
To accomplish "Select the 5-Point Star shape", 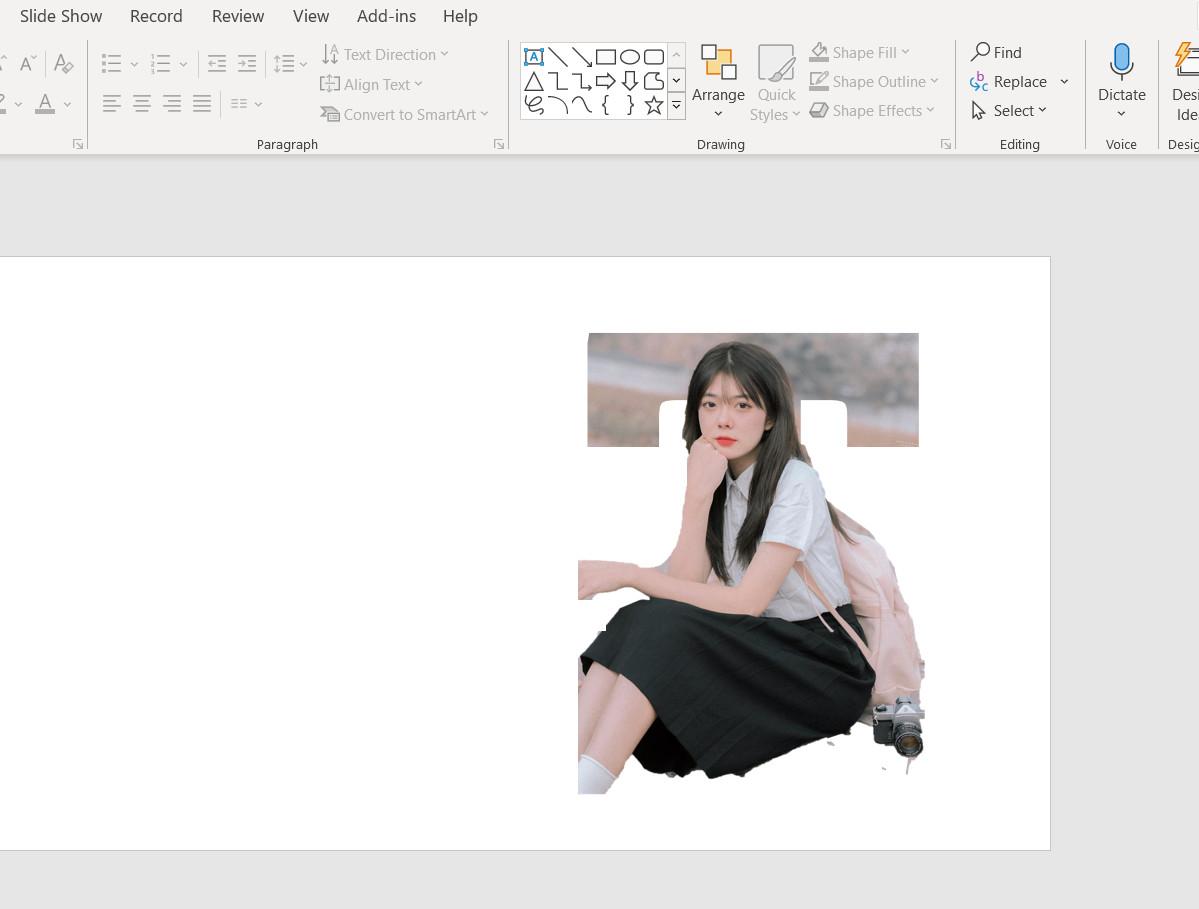I will [654, 105].
